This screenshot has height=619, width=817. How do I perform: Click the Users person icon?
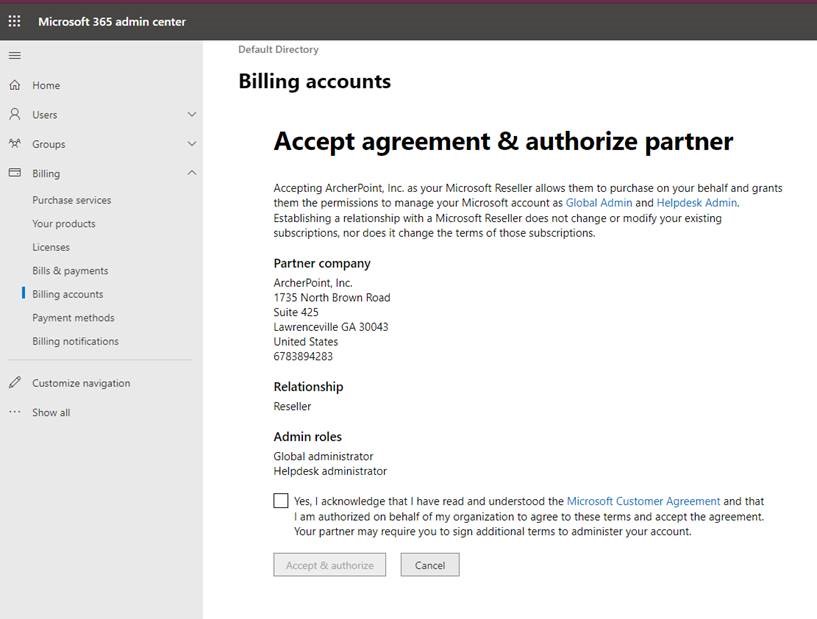pos(15,114)
